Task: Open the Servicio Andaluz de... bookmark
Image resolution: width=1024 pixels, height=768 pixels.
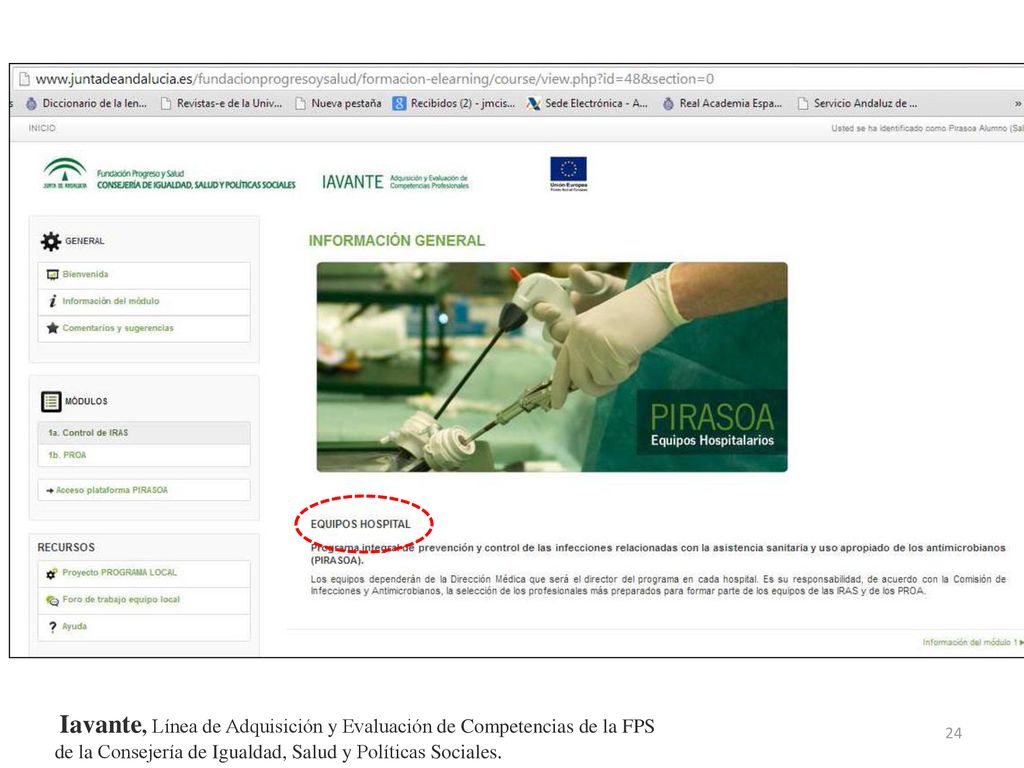Action: pyautogui.click(x=857, y=103)
